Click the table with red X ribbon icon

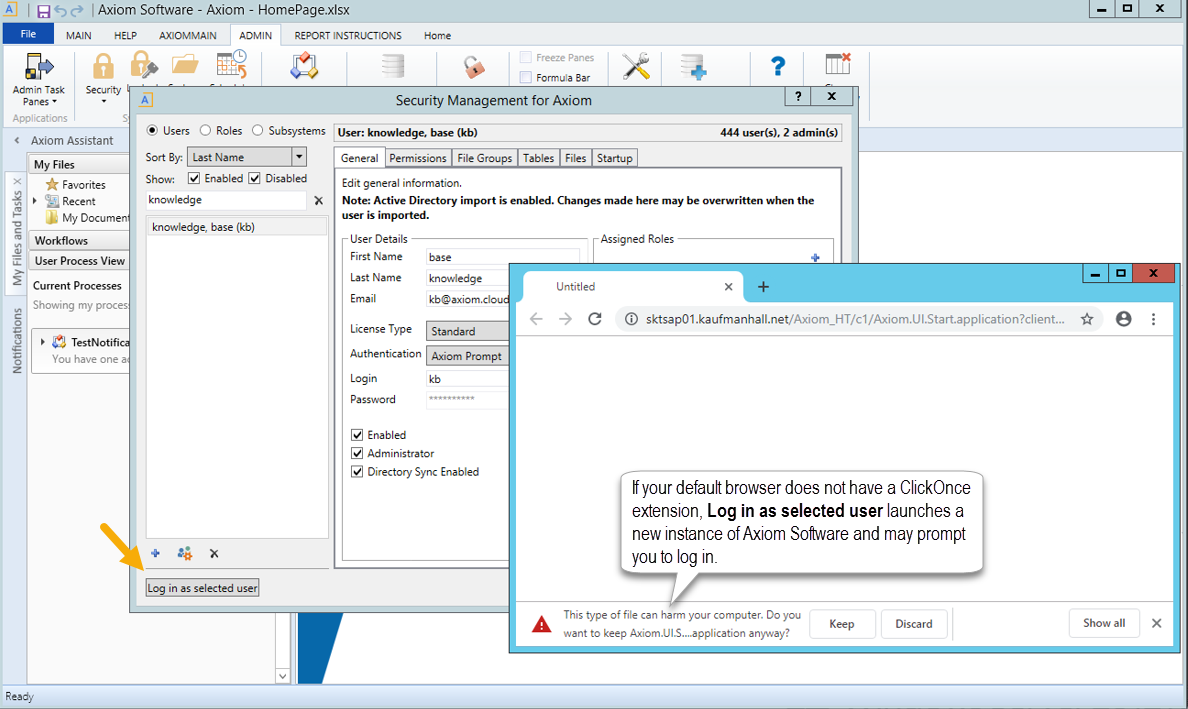coord(837,64)
